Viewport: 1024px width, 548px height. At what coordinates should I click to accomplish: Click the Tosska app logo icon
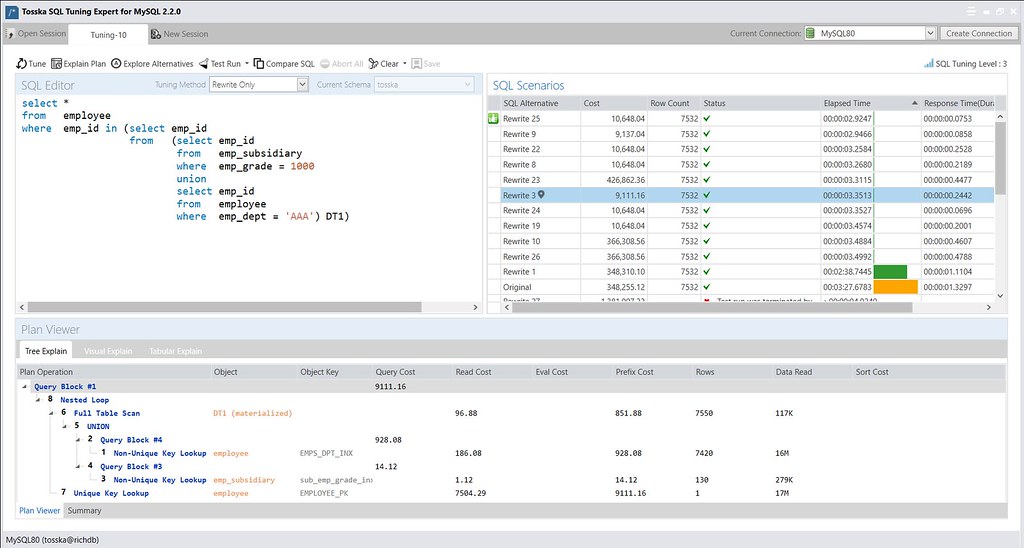pos(11,12)
